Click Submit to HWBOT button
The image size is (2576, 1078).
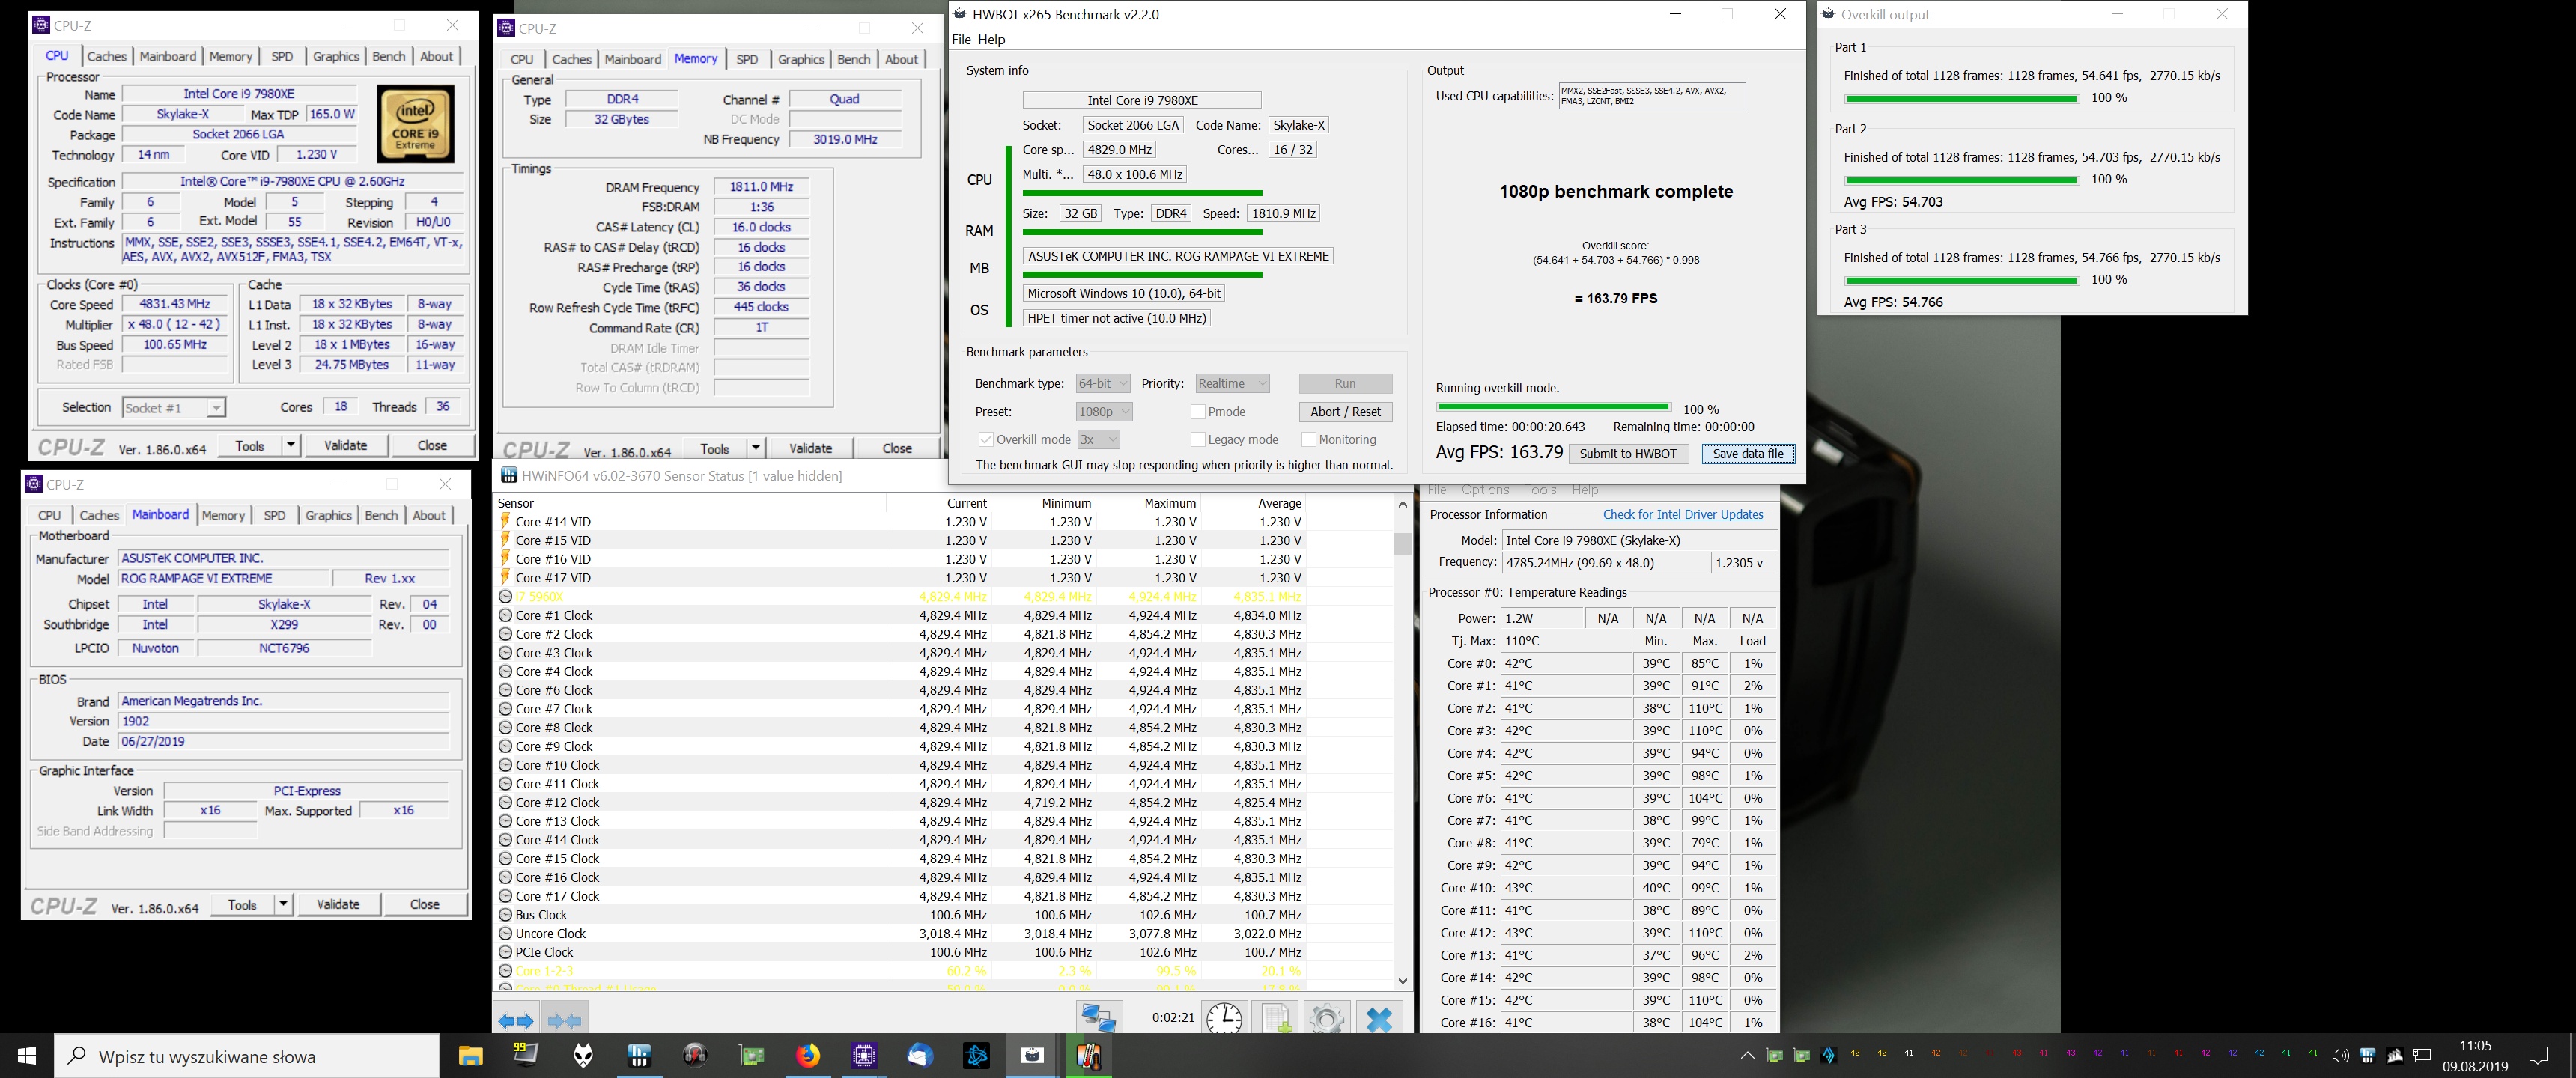(1628, 454)
